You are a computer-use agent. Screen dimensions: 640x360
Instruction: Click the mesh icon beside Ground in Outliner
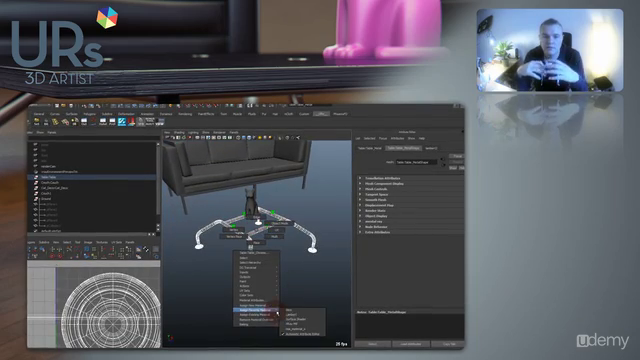click(x=36, y=199)
